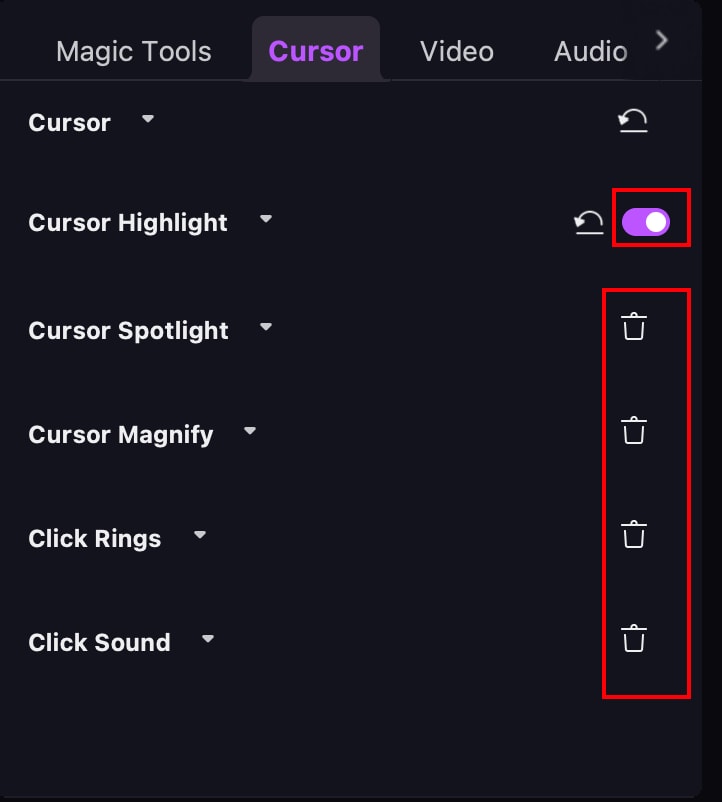722x802 pixels.
Task: Click the Click Rings label text
Action: (x=94, y=539)
